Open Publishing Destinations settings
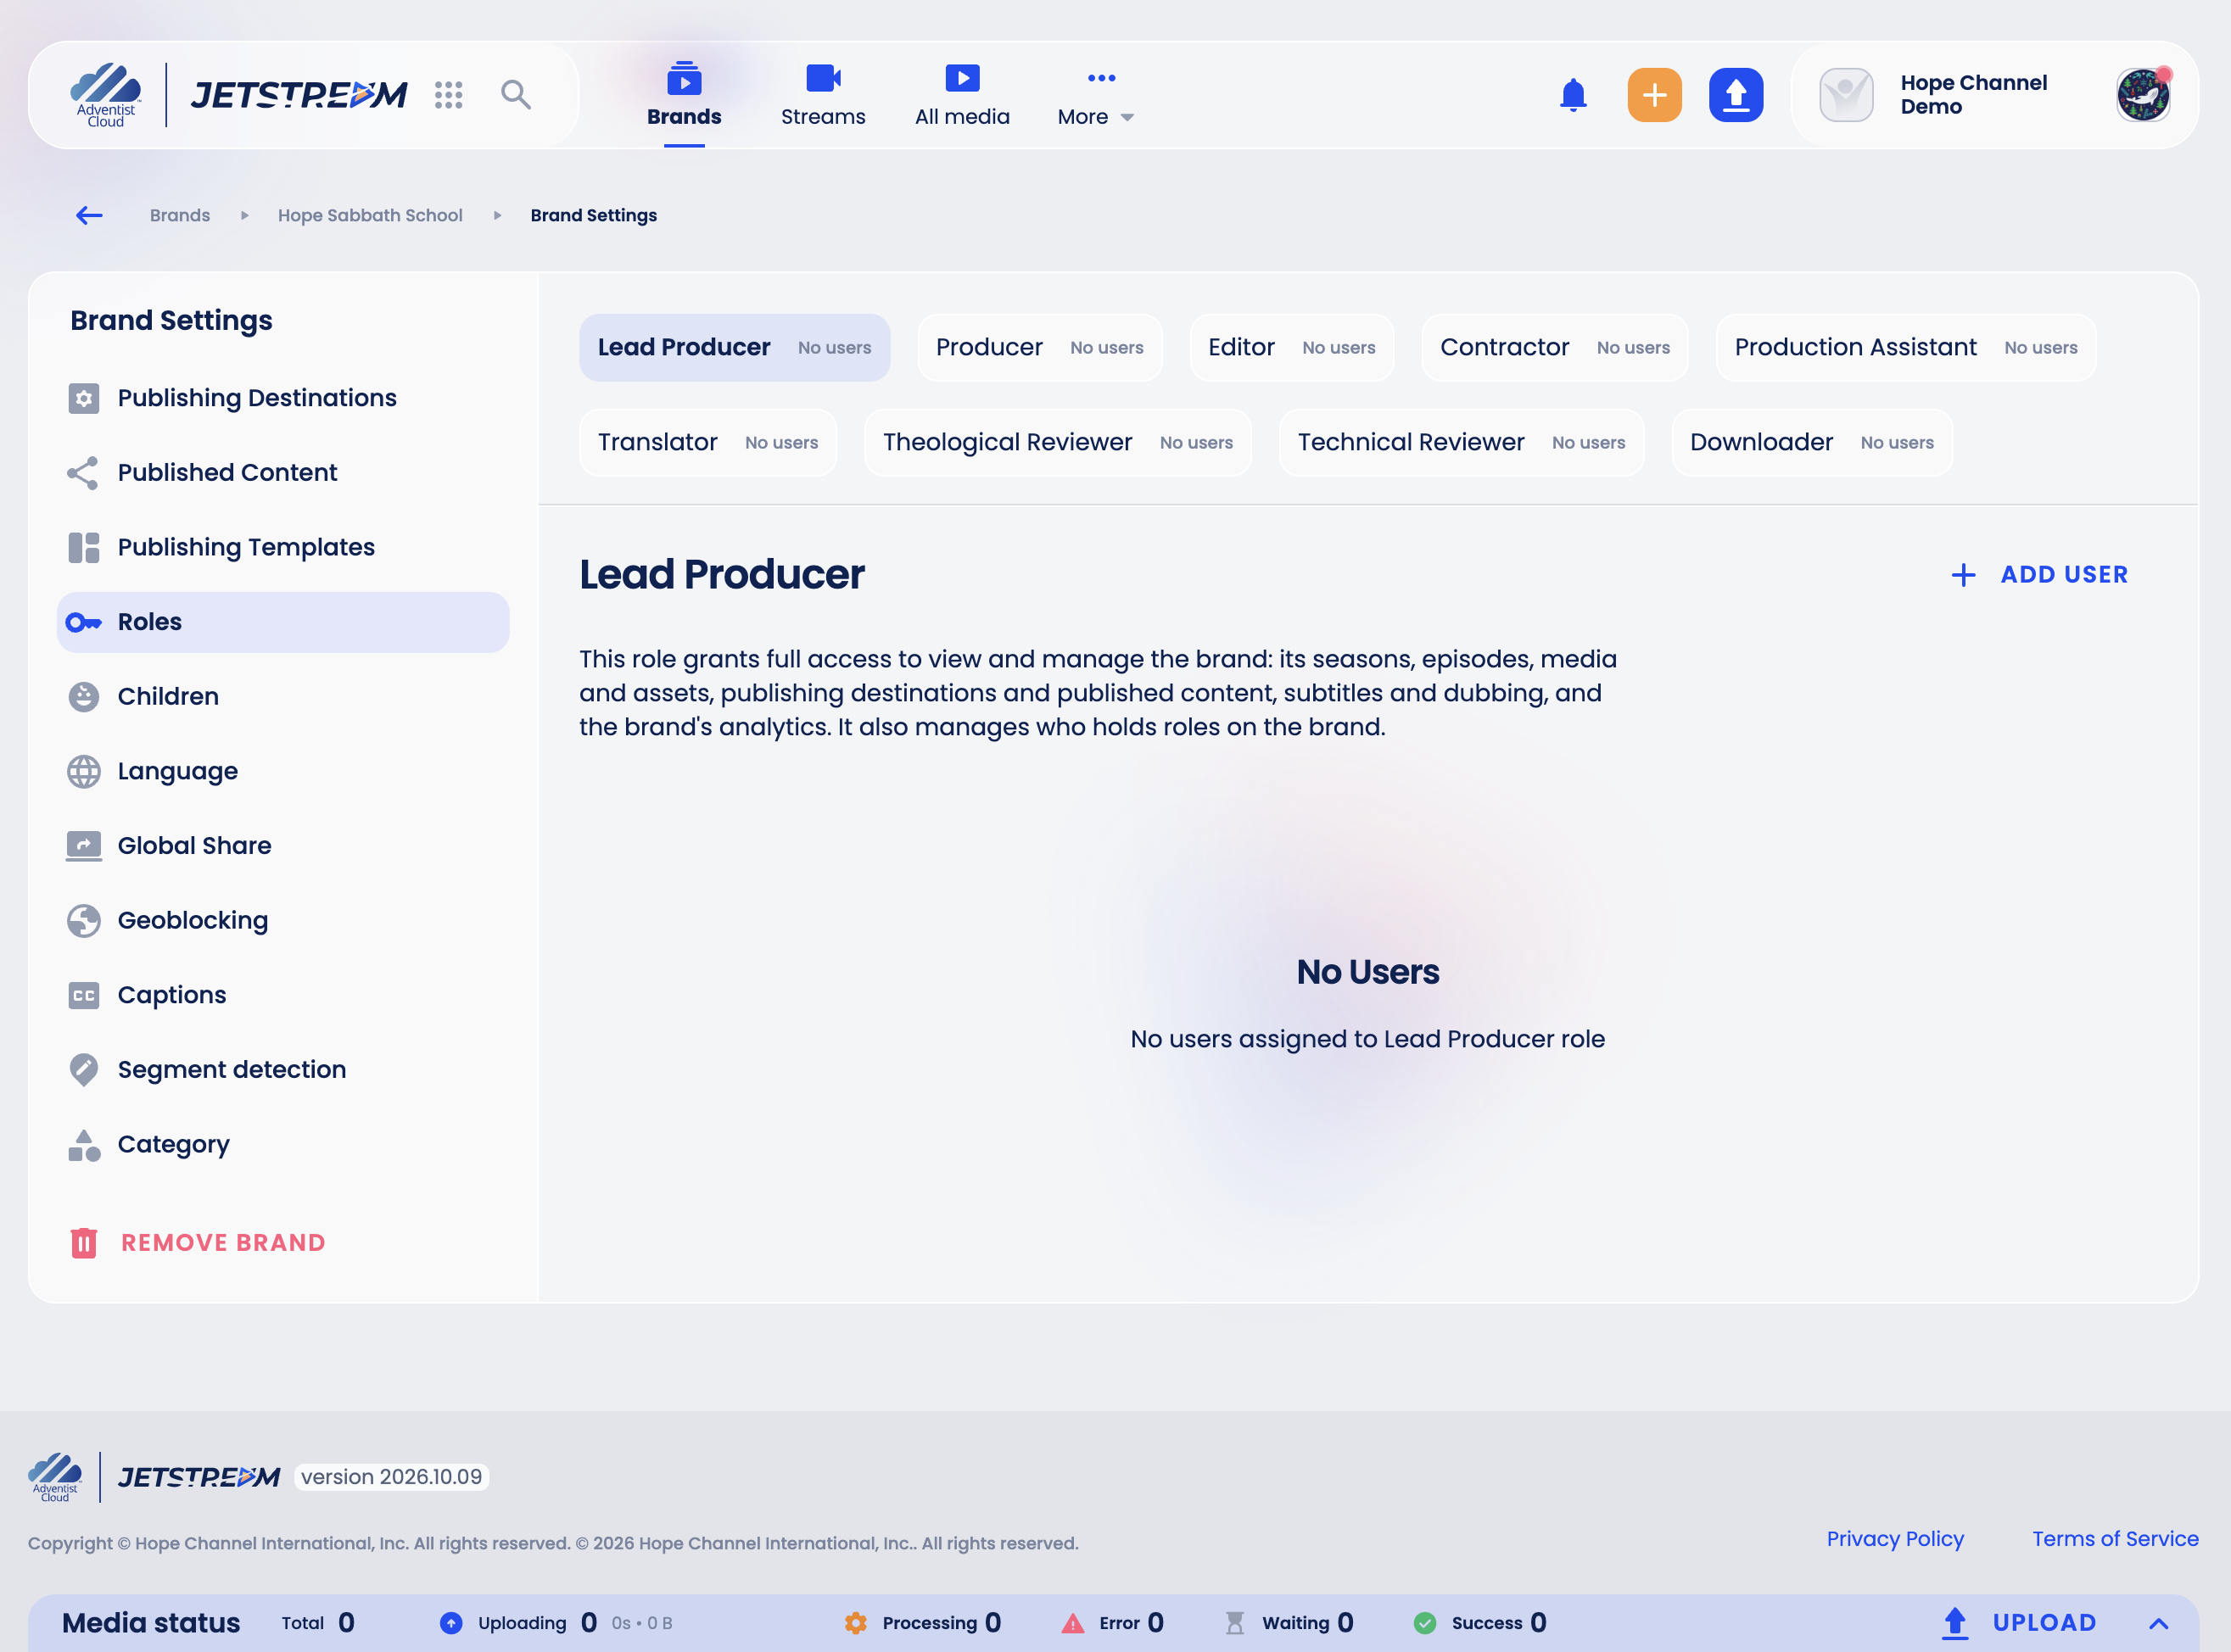This screenshot has height=1652, width=2231. (x=283, y=398)
